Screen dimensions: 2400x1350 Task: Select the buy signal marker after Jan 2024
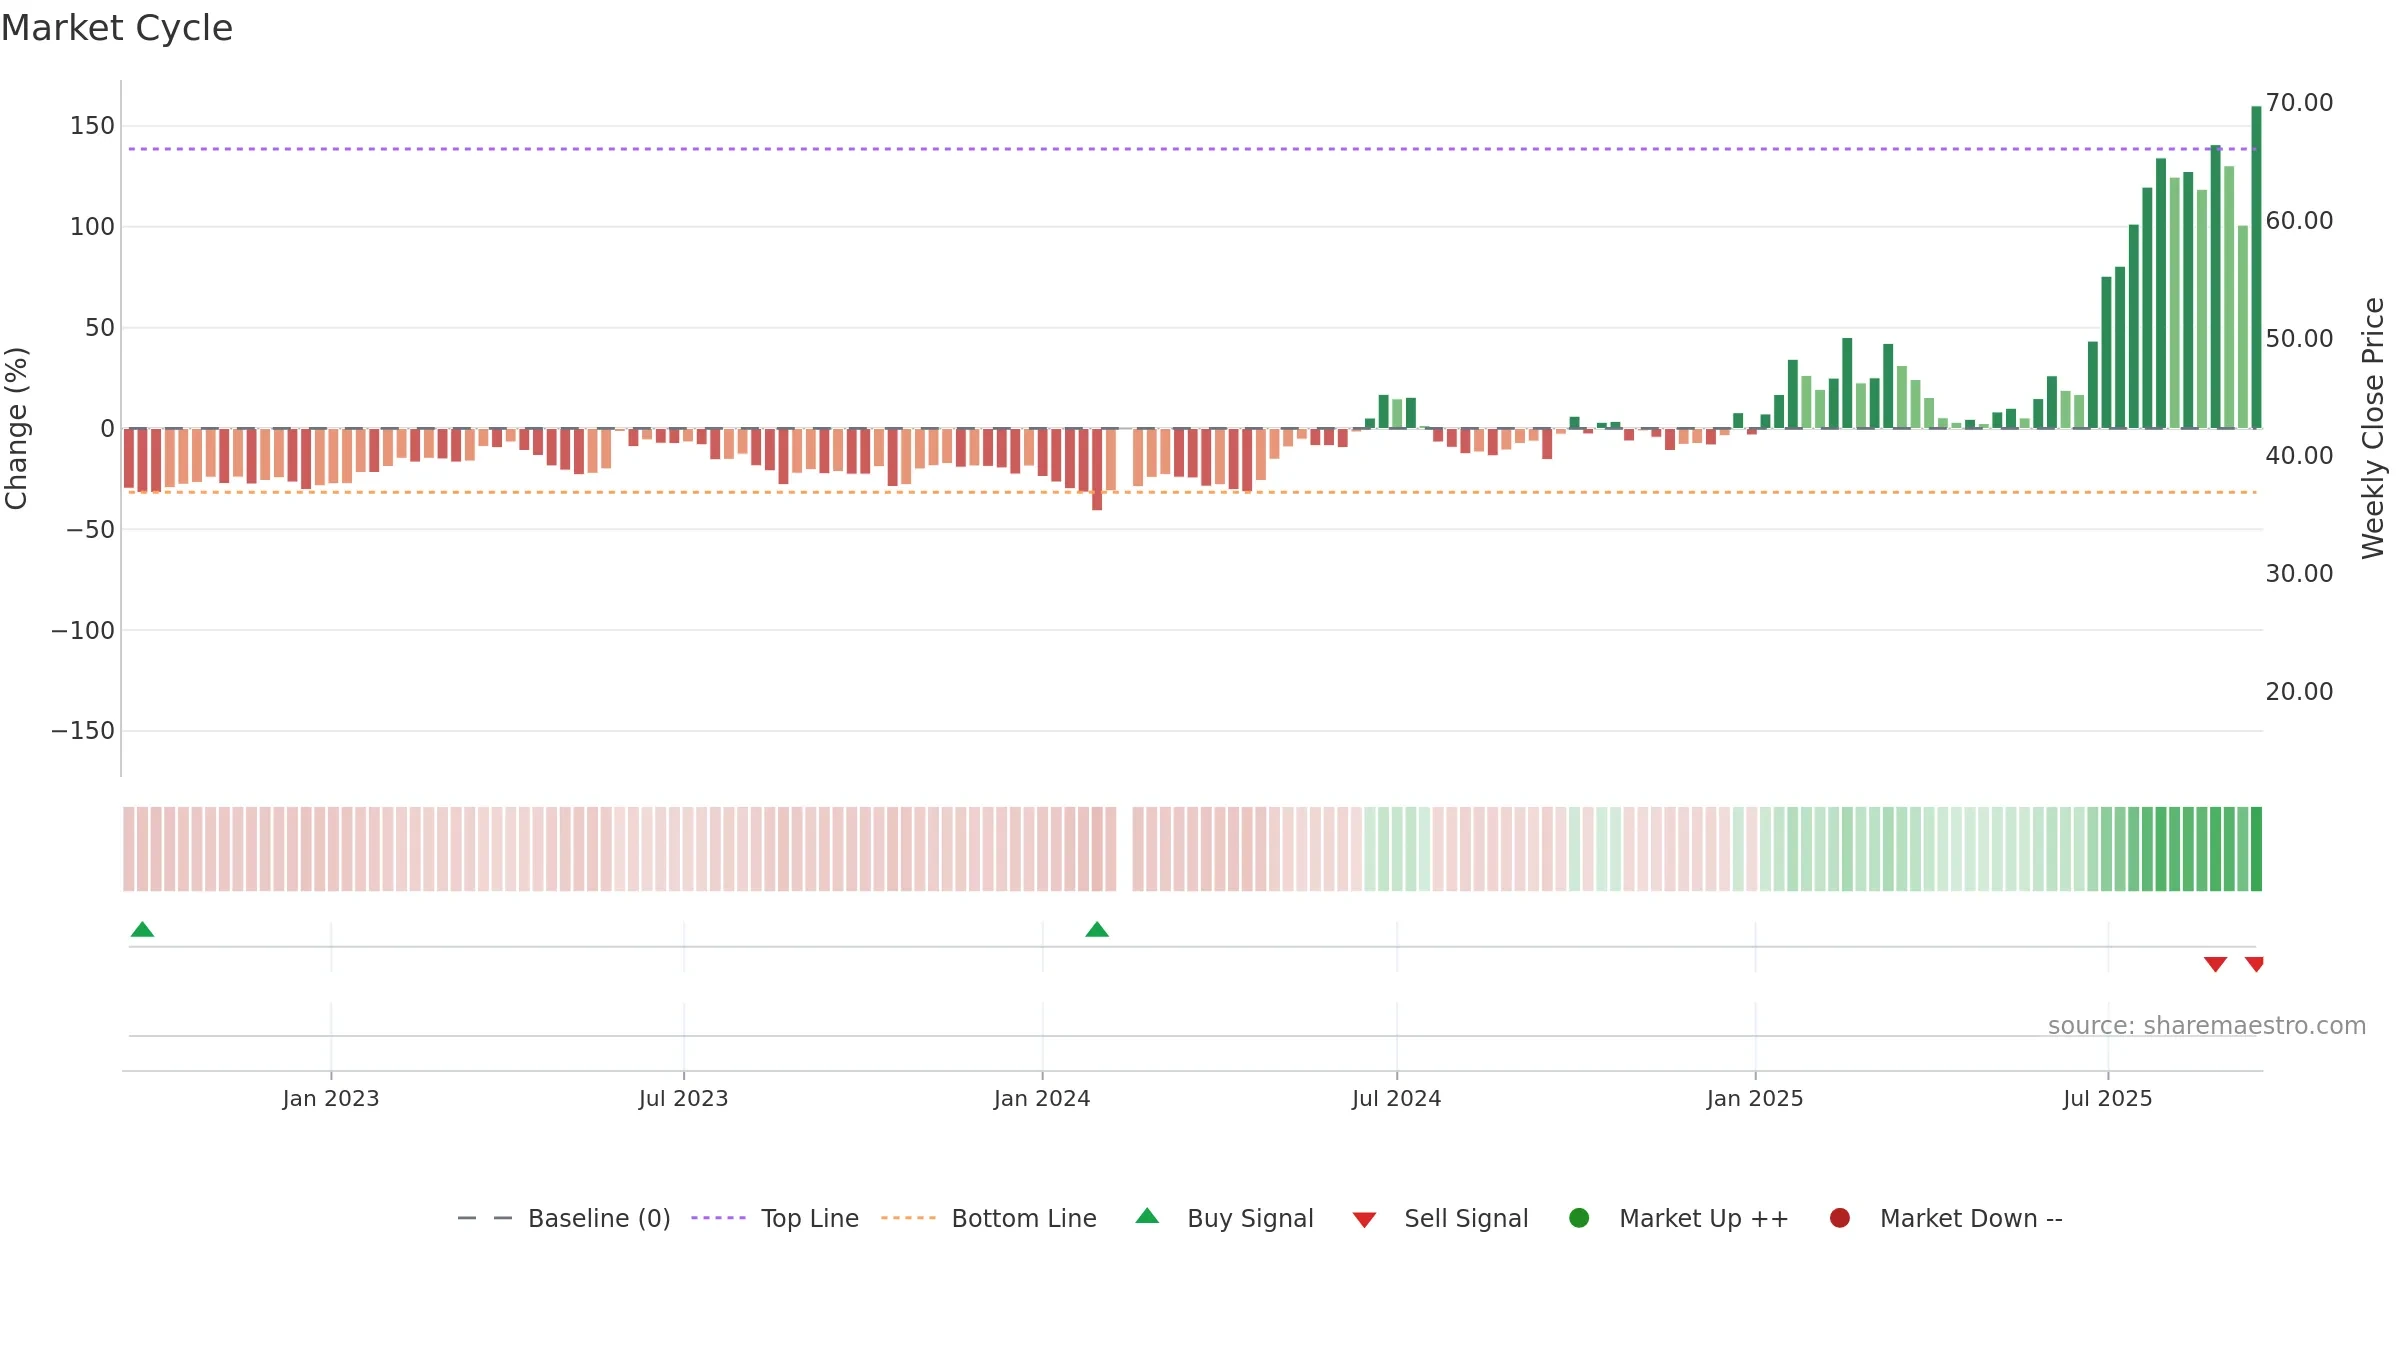(x=1097, y=929)
